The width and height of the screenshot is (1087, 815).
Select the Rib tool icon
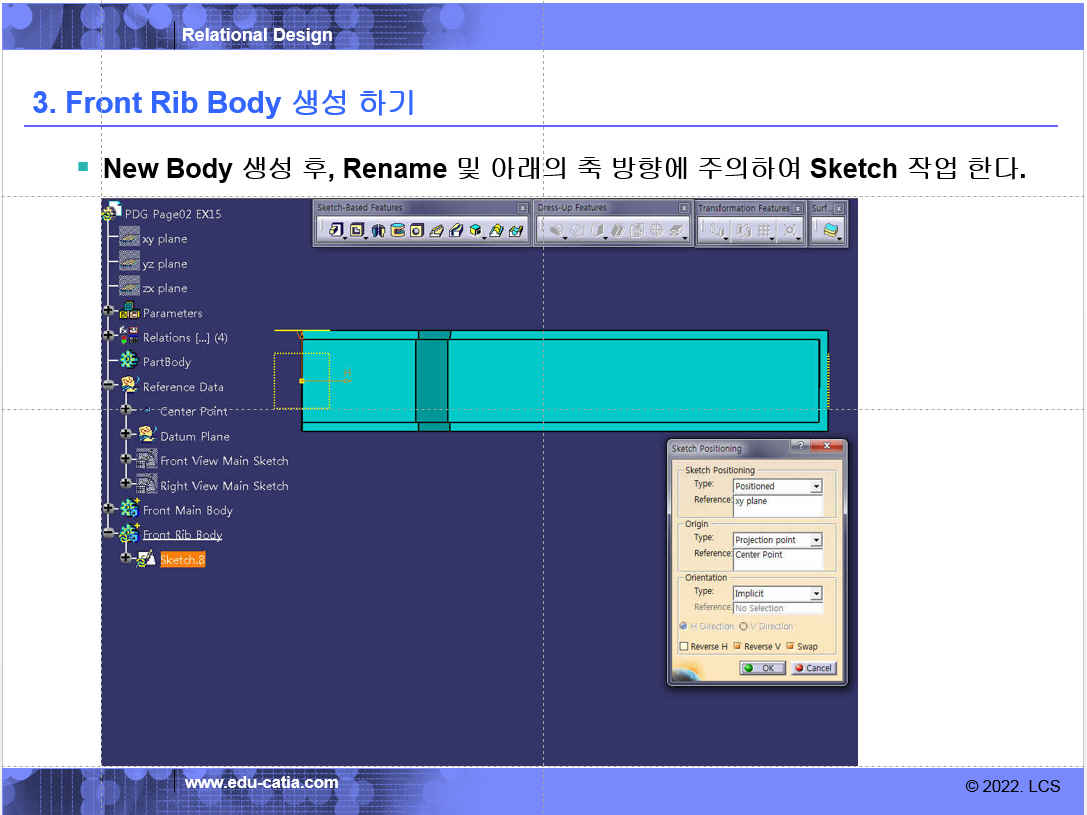point(437,231)
